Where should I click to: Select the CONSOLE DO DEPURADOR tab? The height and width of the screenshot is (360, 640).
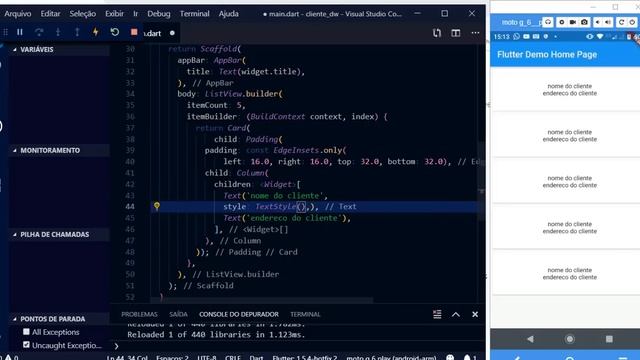coord(239,314)
